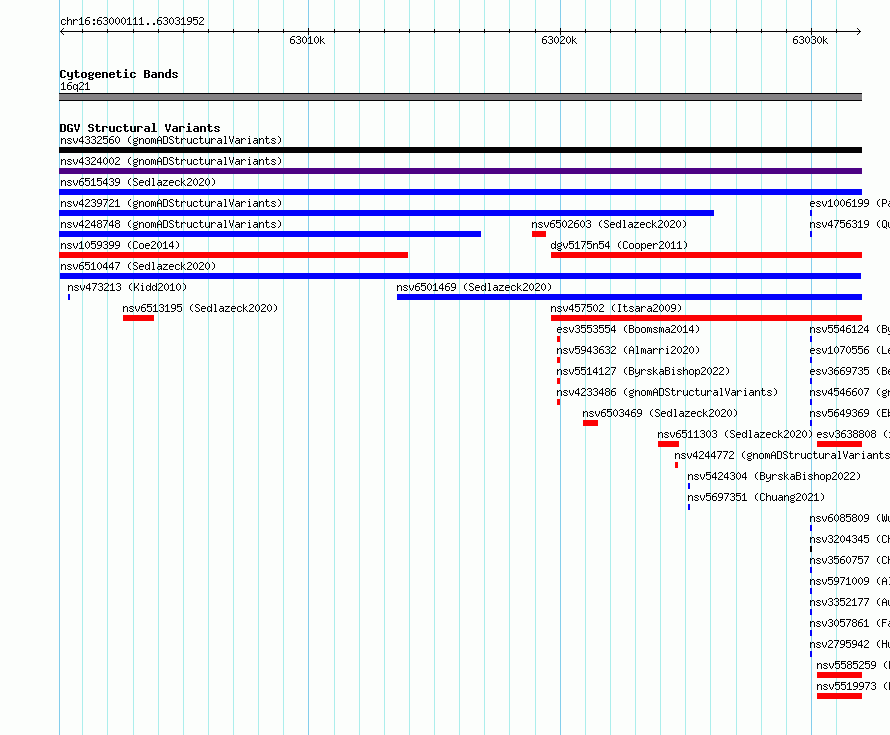Viewport: 890px width, 735px height.
Task: Select the nsv4248748 blue variant bar
Action: pos(270,234)
